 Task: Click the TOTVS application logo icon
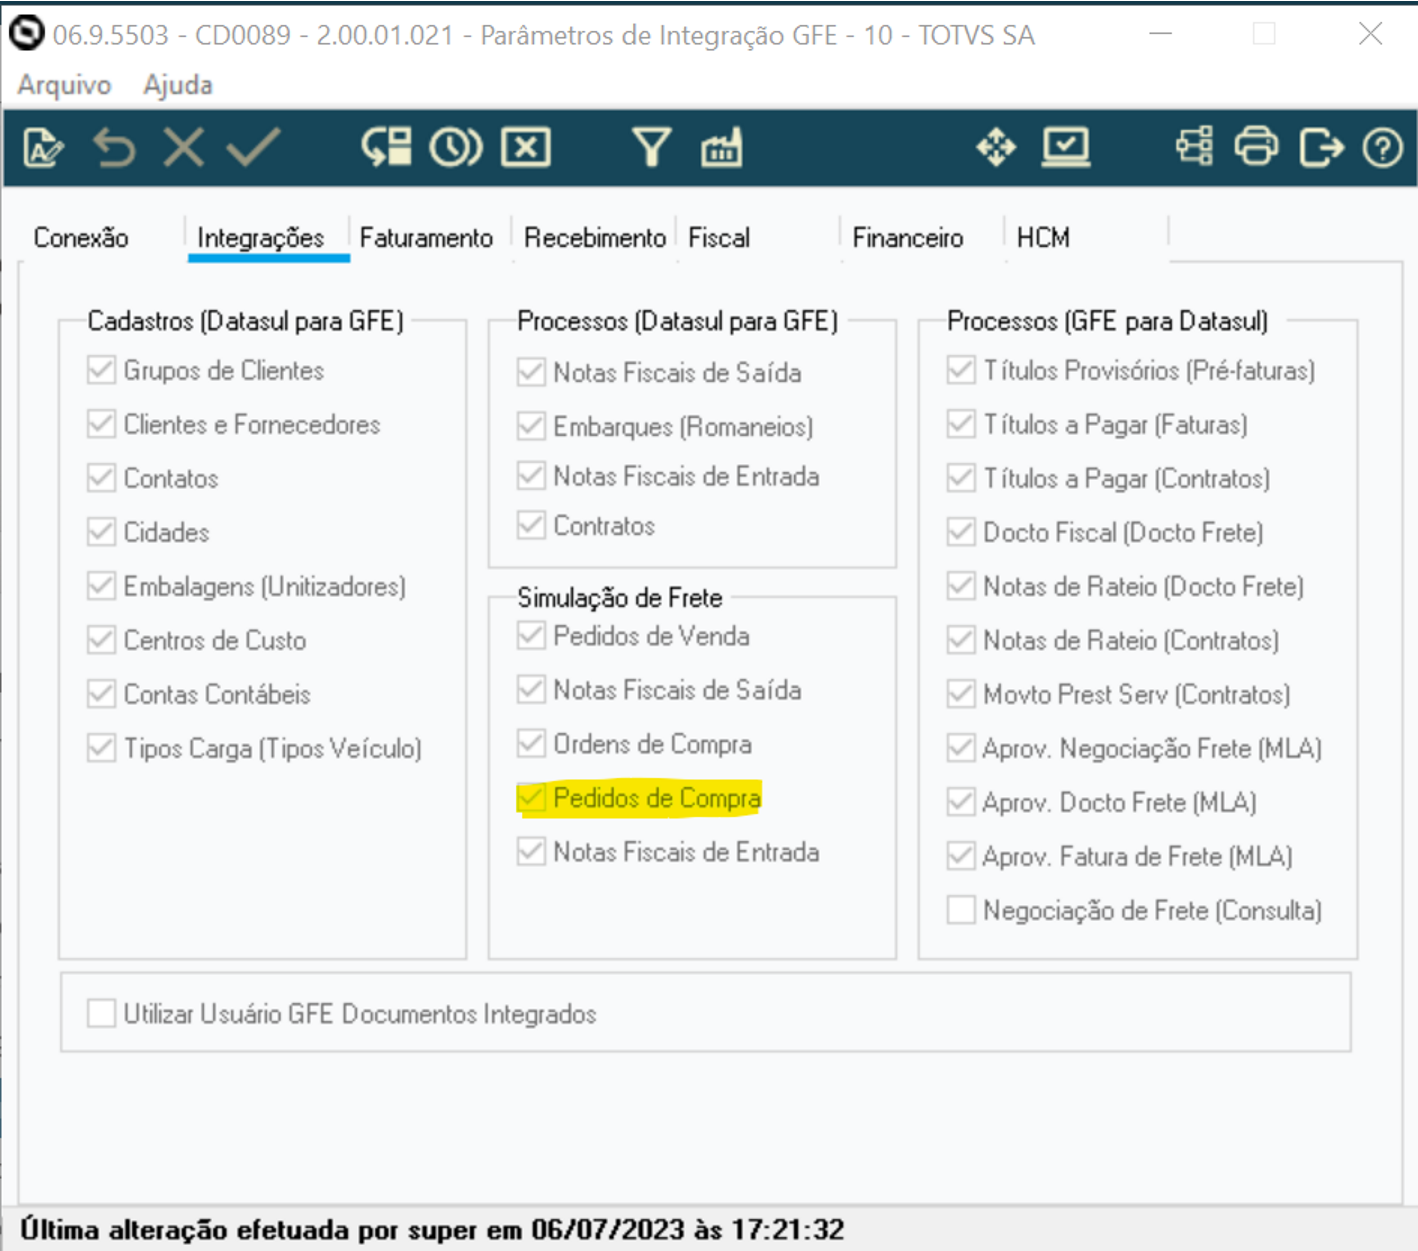tap(26, 33)
